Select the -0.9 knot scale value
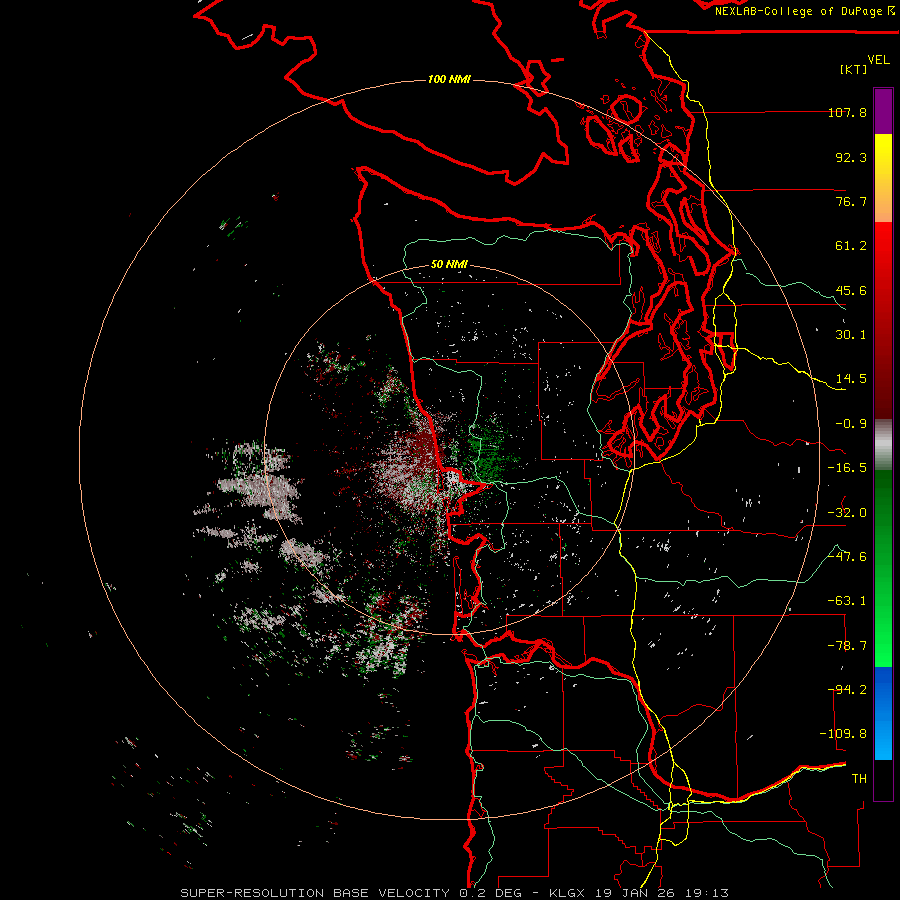This screenshot has width=900, height=900. 851,424
